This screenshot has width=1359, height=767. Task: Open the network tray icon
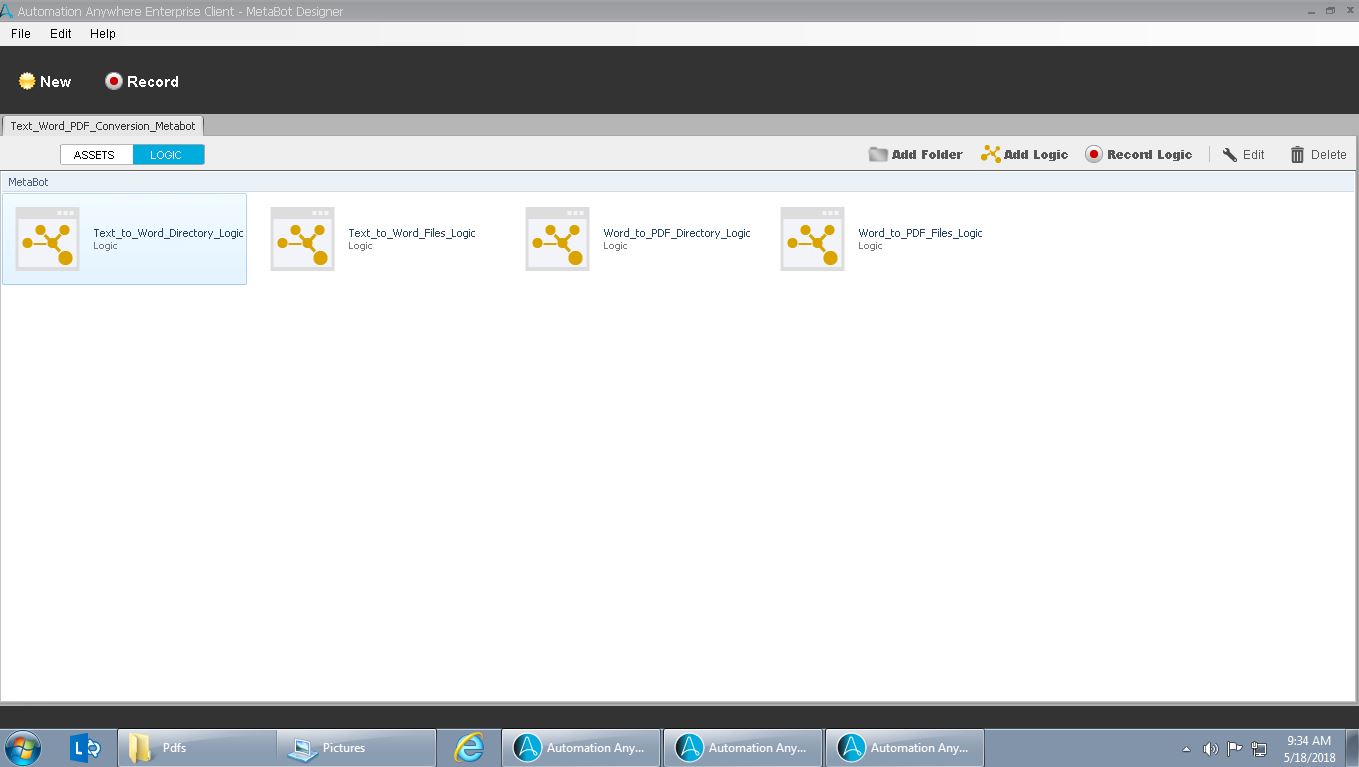click(1259, 749)
